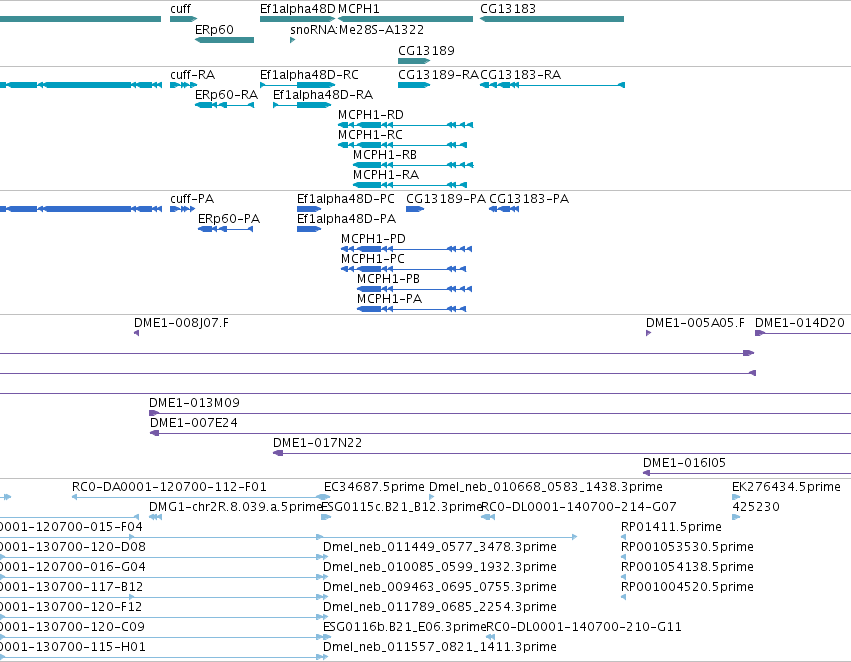851x662 pixels.
Task: Select the Ef1alpha48D-RA transcript label
Action: [322, 95]
